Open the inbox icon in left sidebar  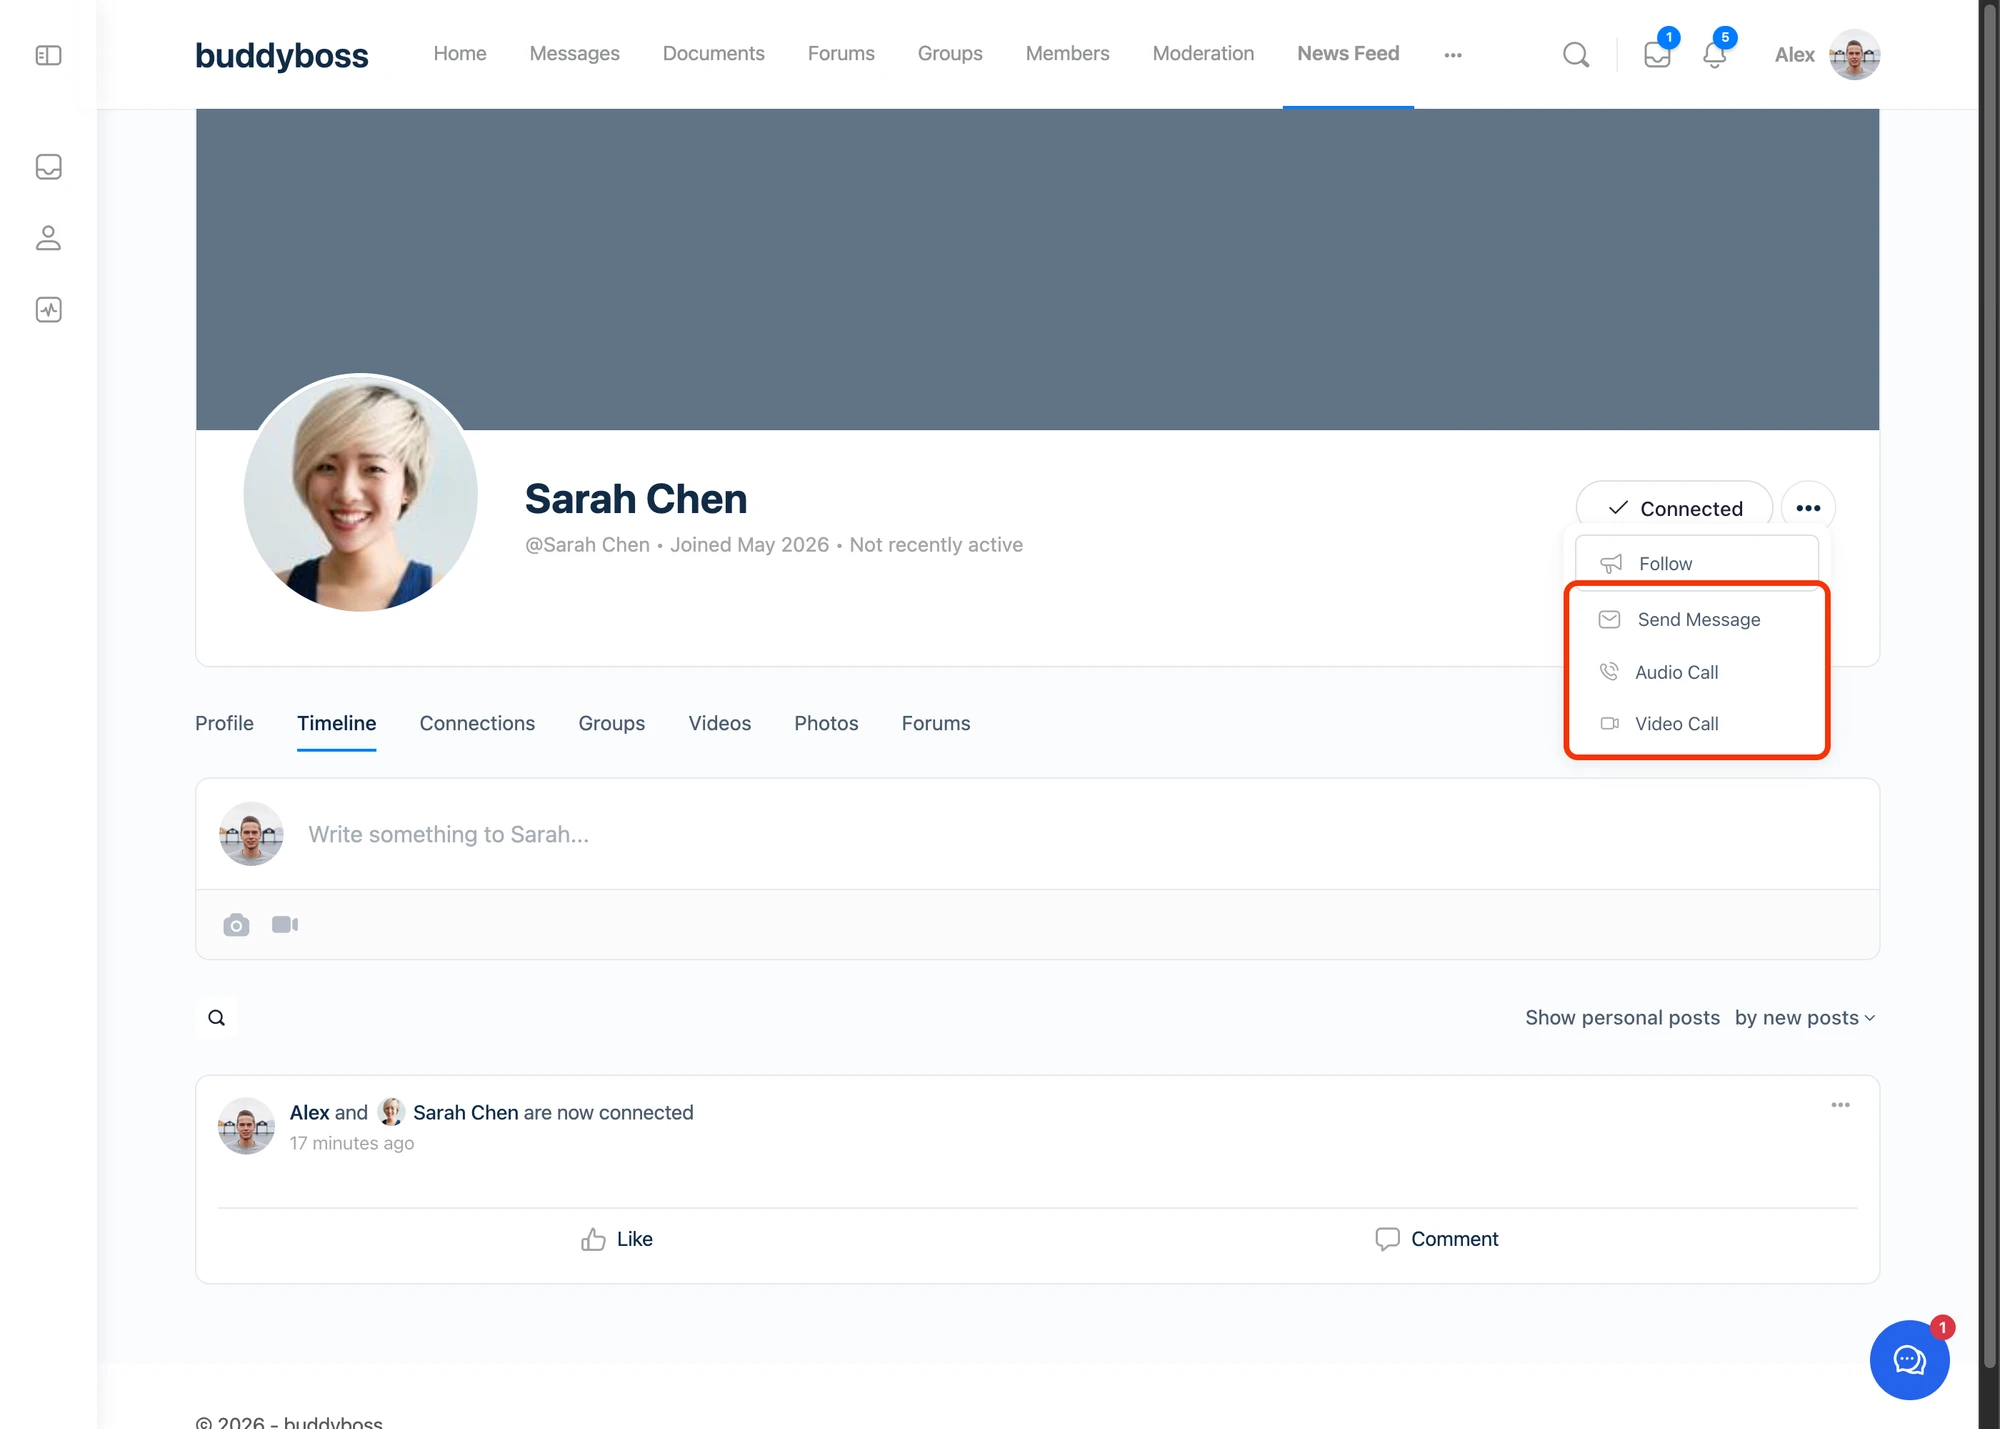(48, 166)
